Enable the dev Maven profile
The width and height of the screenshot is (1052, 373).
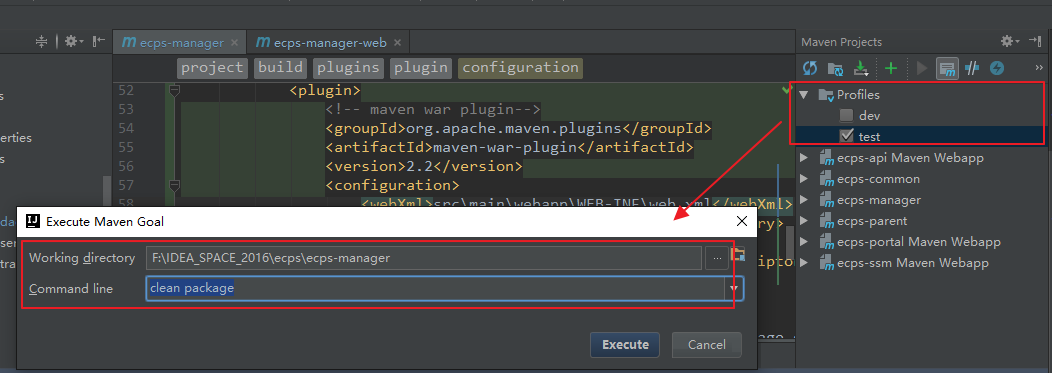(x=847, y=115)
